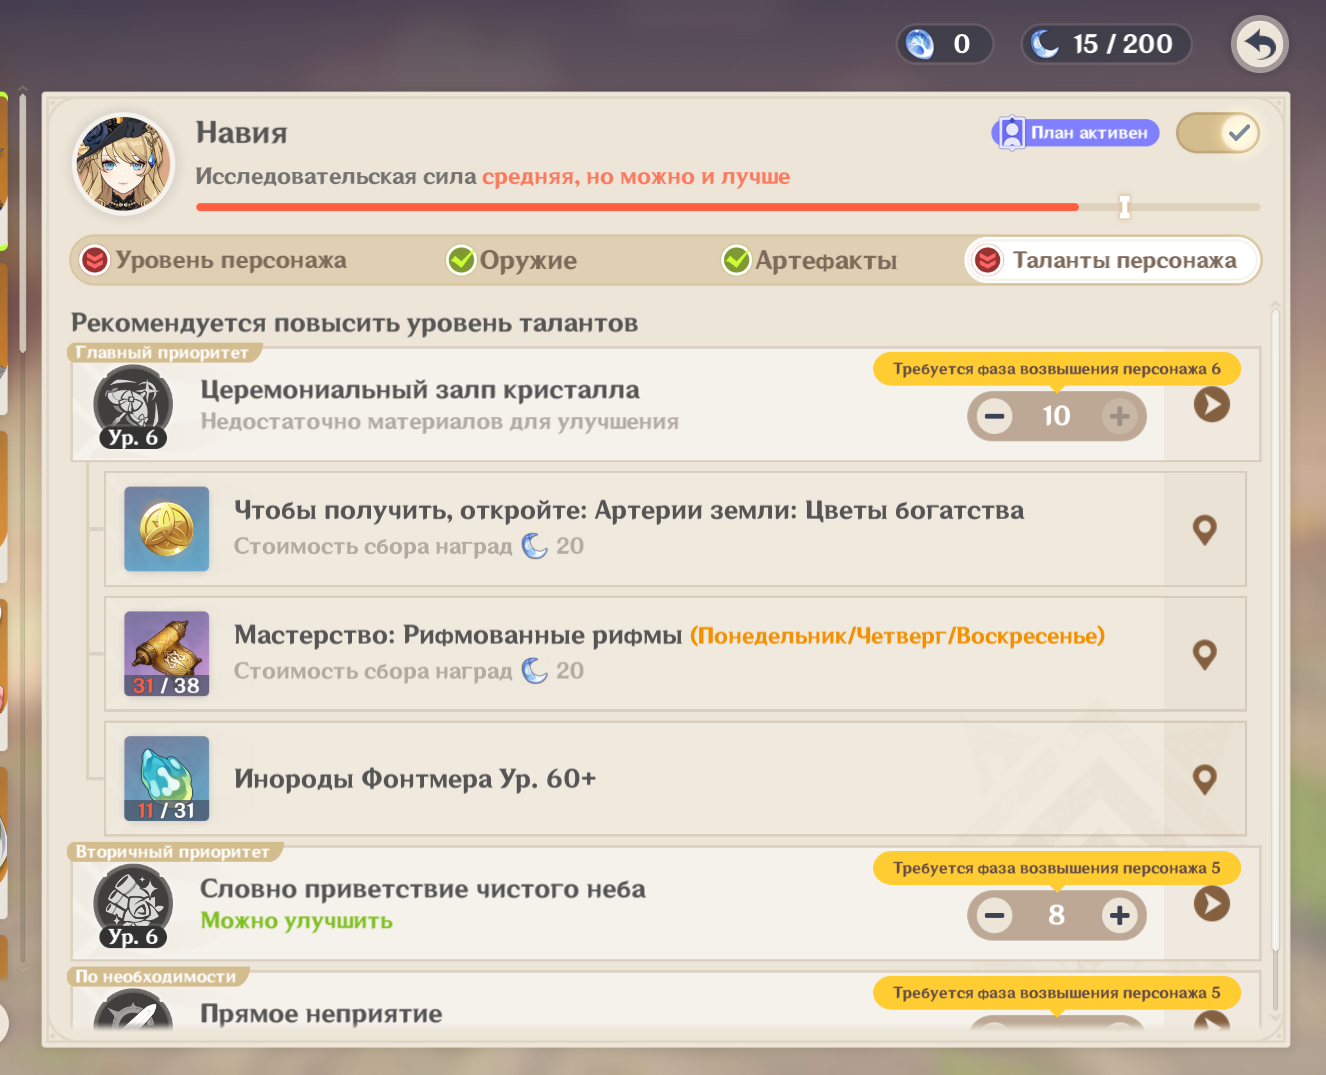Increase Церемониальный залп кристалла target level
The width and height of the screenshot is (1326, 1075).
[x=1119, y=416]
